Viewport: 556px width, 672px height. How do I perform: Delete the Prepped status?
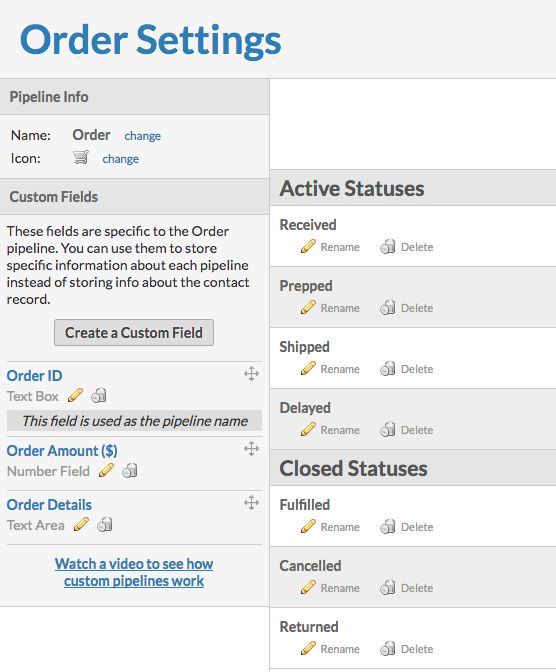coord(407,308)
